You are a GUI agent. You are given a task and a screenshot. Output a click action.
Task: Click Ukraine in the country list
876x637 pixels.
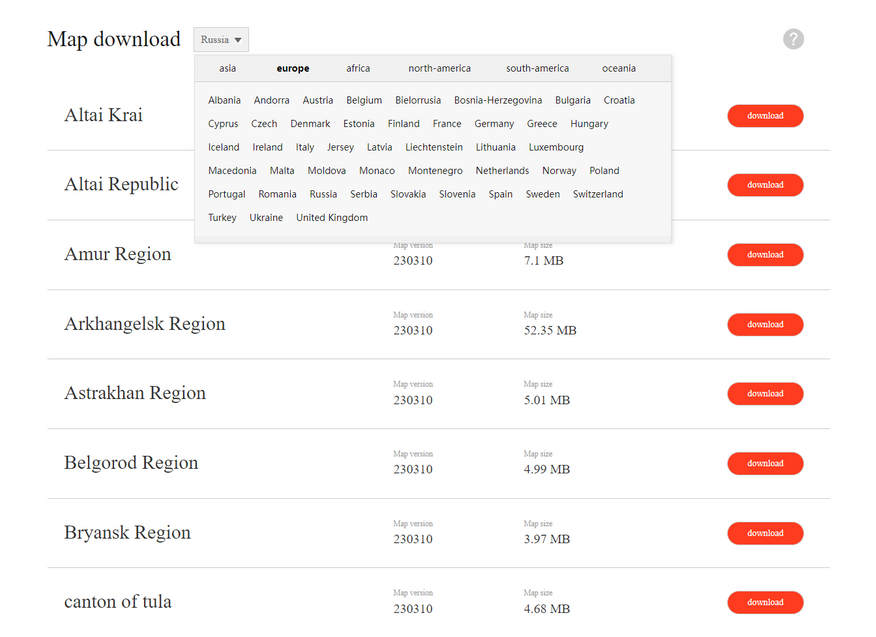point(266,218)
